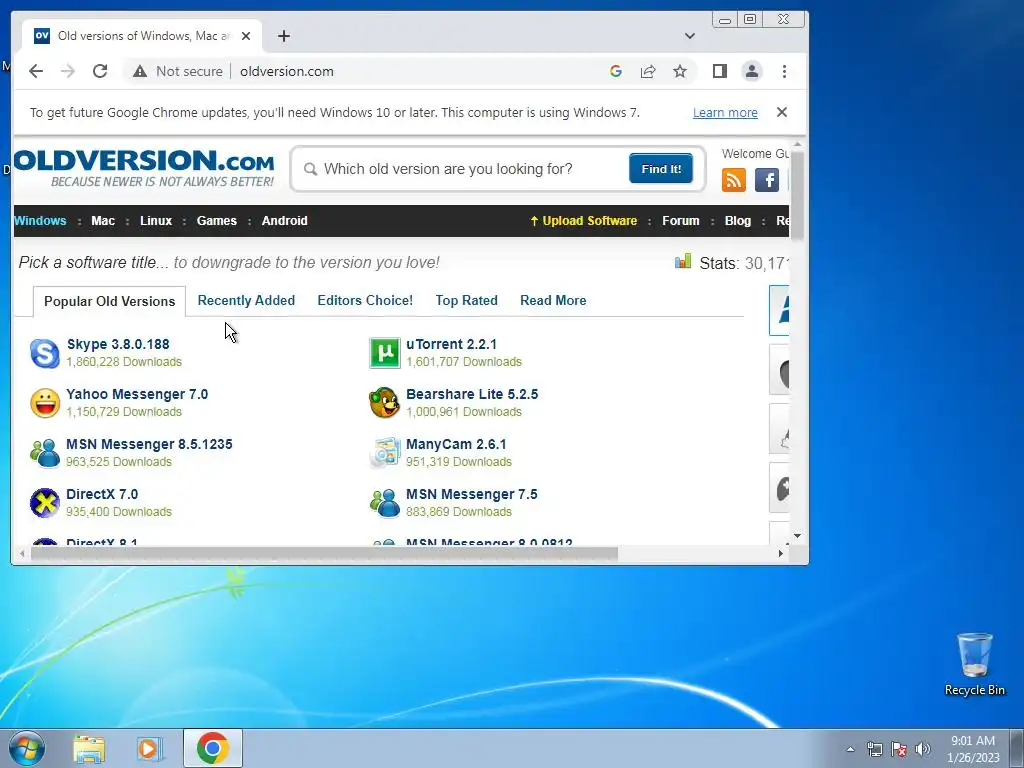The image size is (1024, 768).
Task: Open Bearshare Lite 5.2.5 link
Action: (472, 394)
